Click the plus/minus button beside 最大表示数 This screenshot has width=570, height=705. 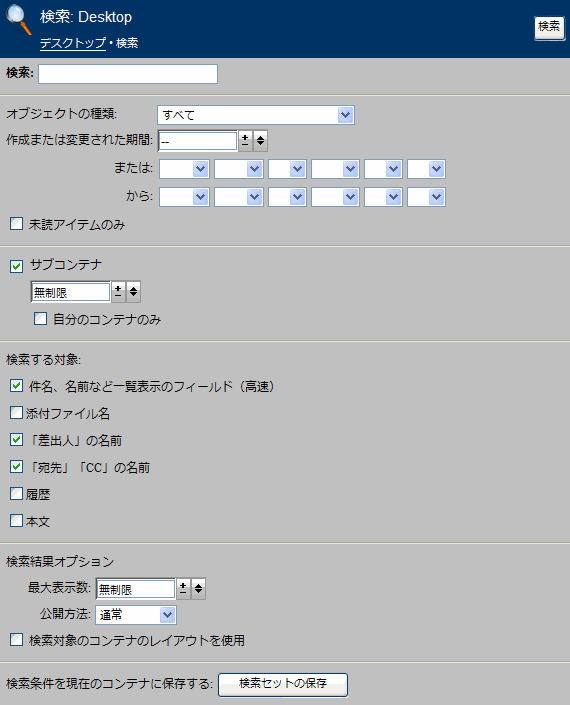click(183, 589)
